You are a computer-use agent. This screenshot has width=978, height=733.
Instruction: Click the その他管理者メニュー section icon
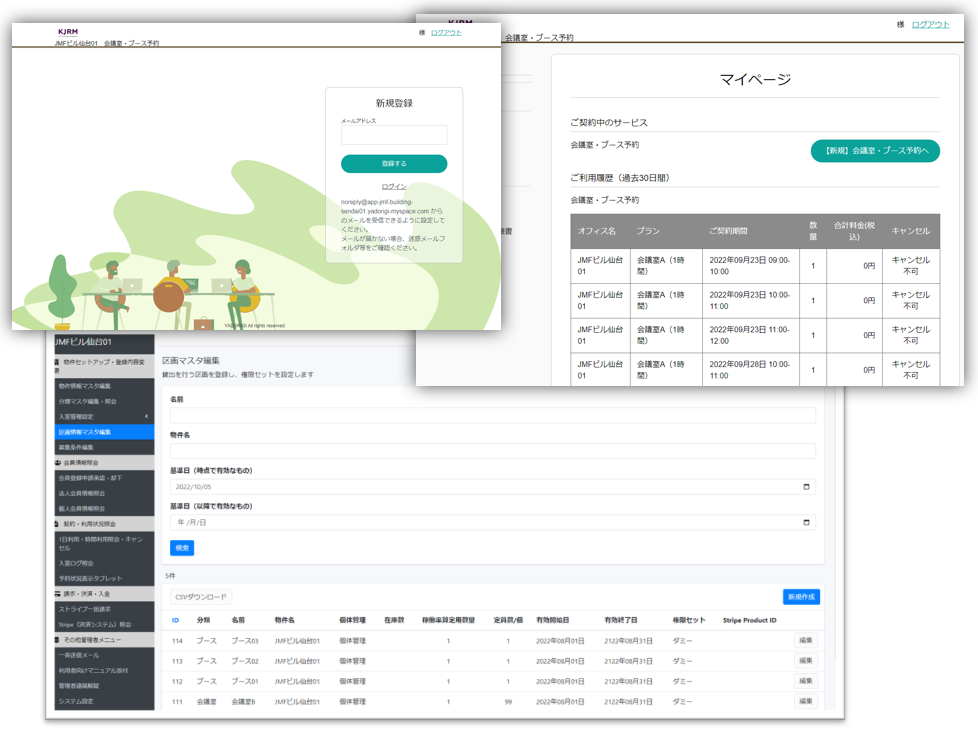click(x=58, y=640)
